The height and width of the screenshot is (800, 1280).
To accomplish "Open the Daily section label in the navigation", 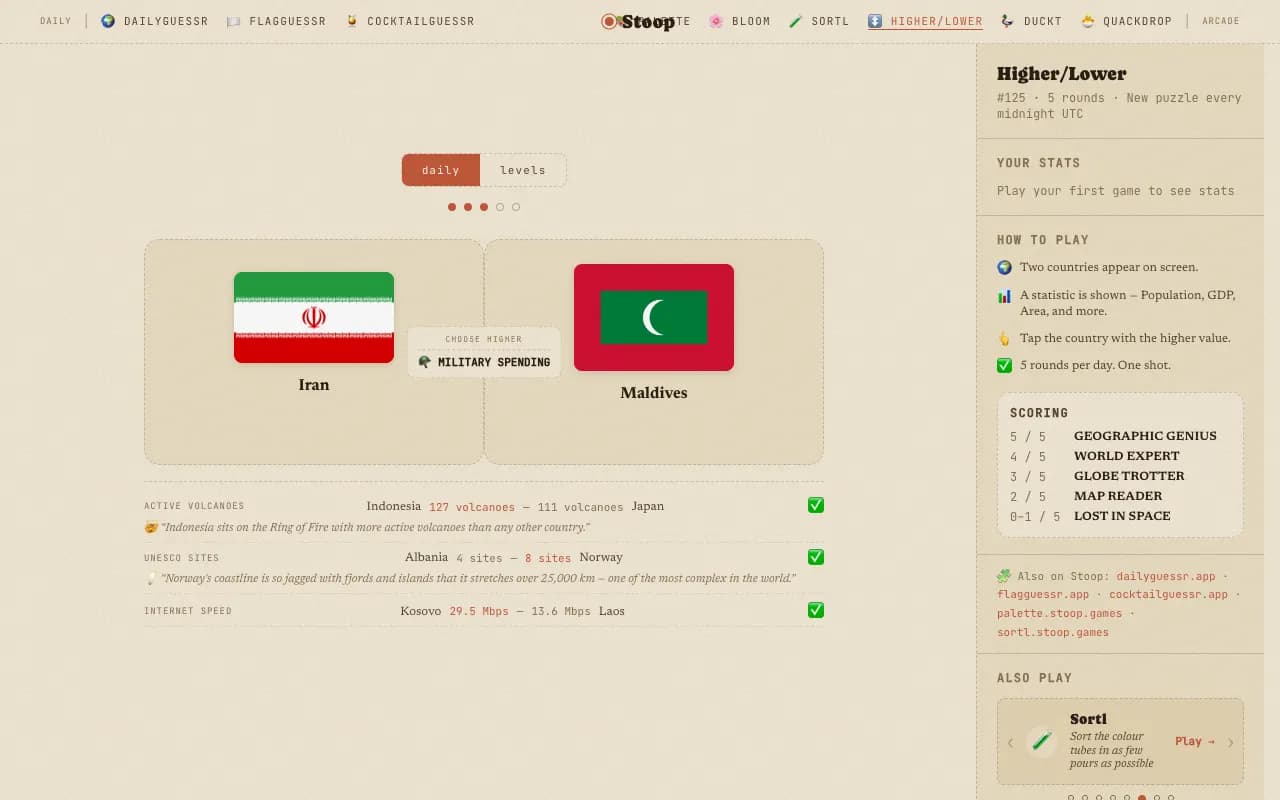I will click(x=56, y=21).
